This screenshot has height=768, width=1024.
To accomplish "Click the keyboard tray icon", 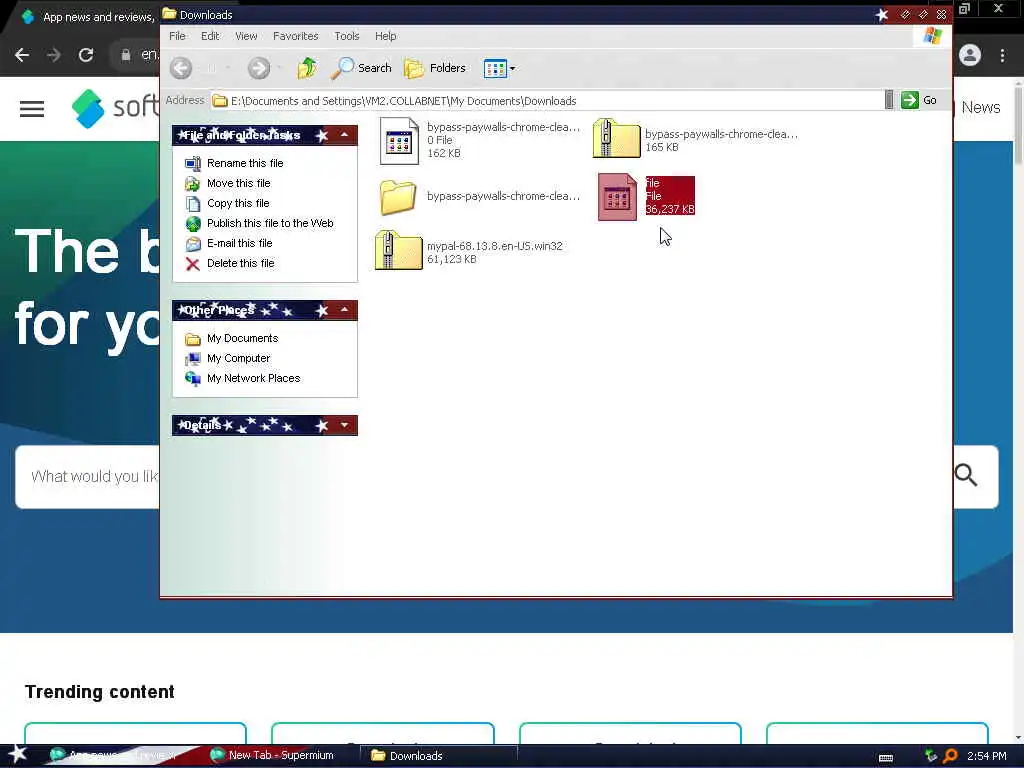I will click(x=886, y=758).
